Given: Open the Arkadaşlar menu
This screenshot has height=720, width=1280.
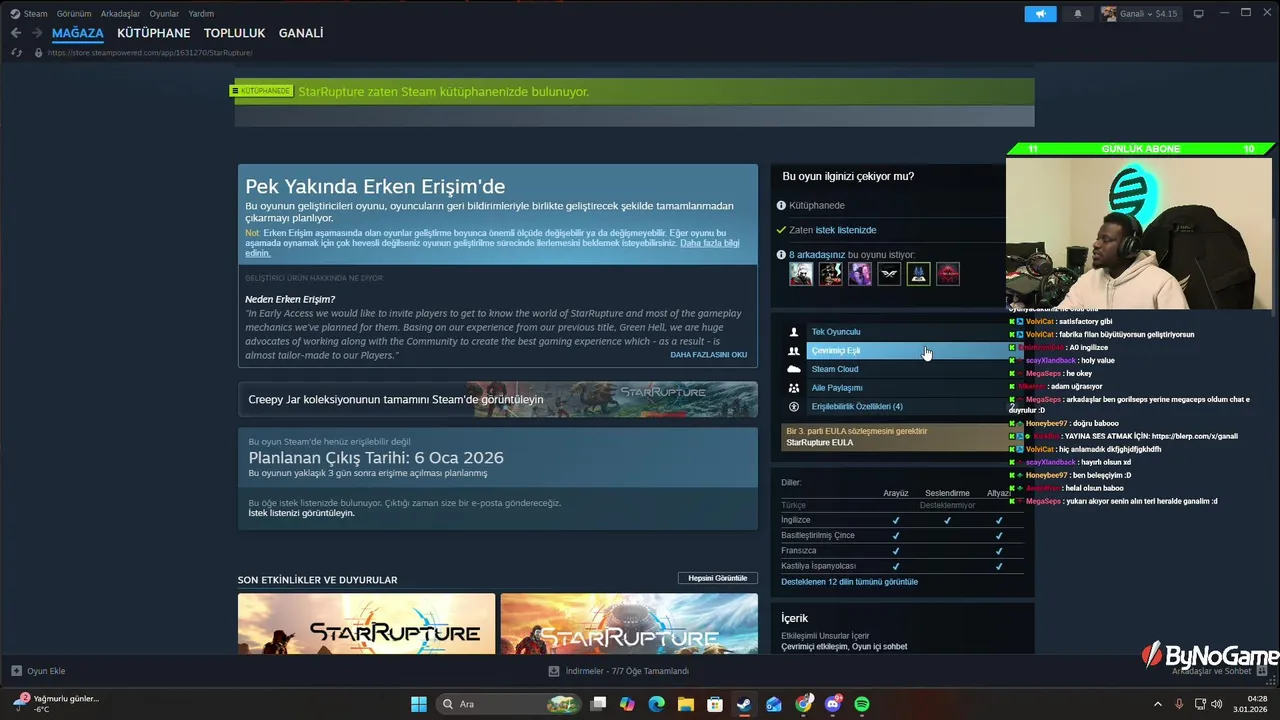Looking at the screenshot, I should 121,14.
